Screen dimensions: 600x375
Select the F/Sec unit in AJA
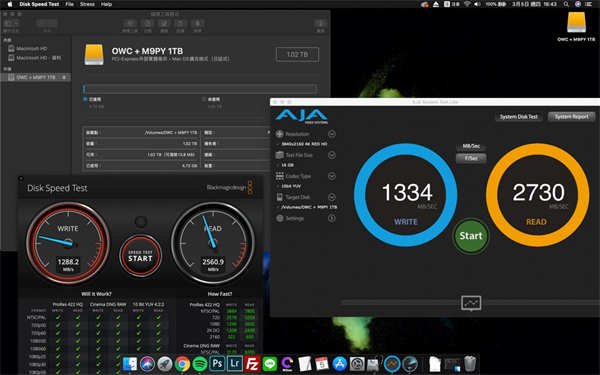471,158
